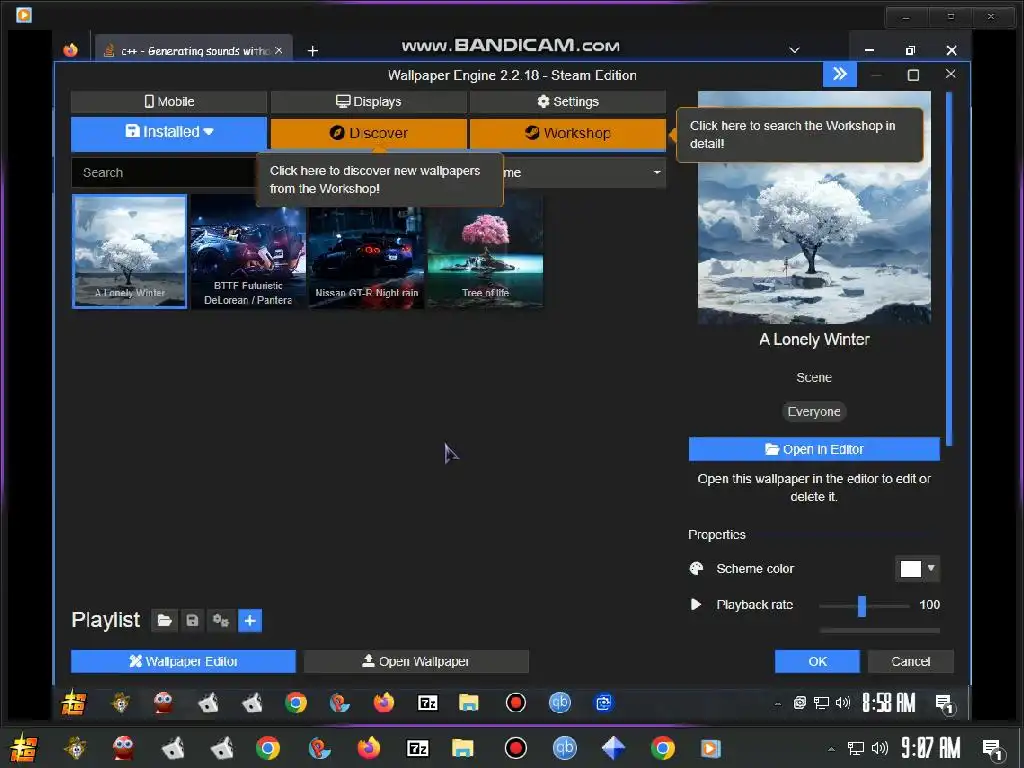Save the playlist with the floppy disk icon

click(x=192, y=620)
